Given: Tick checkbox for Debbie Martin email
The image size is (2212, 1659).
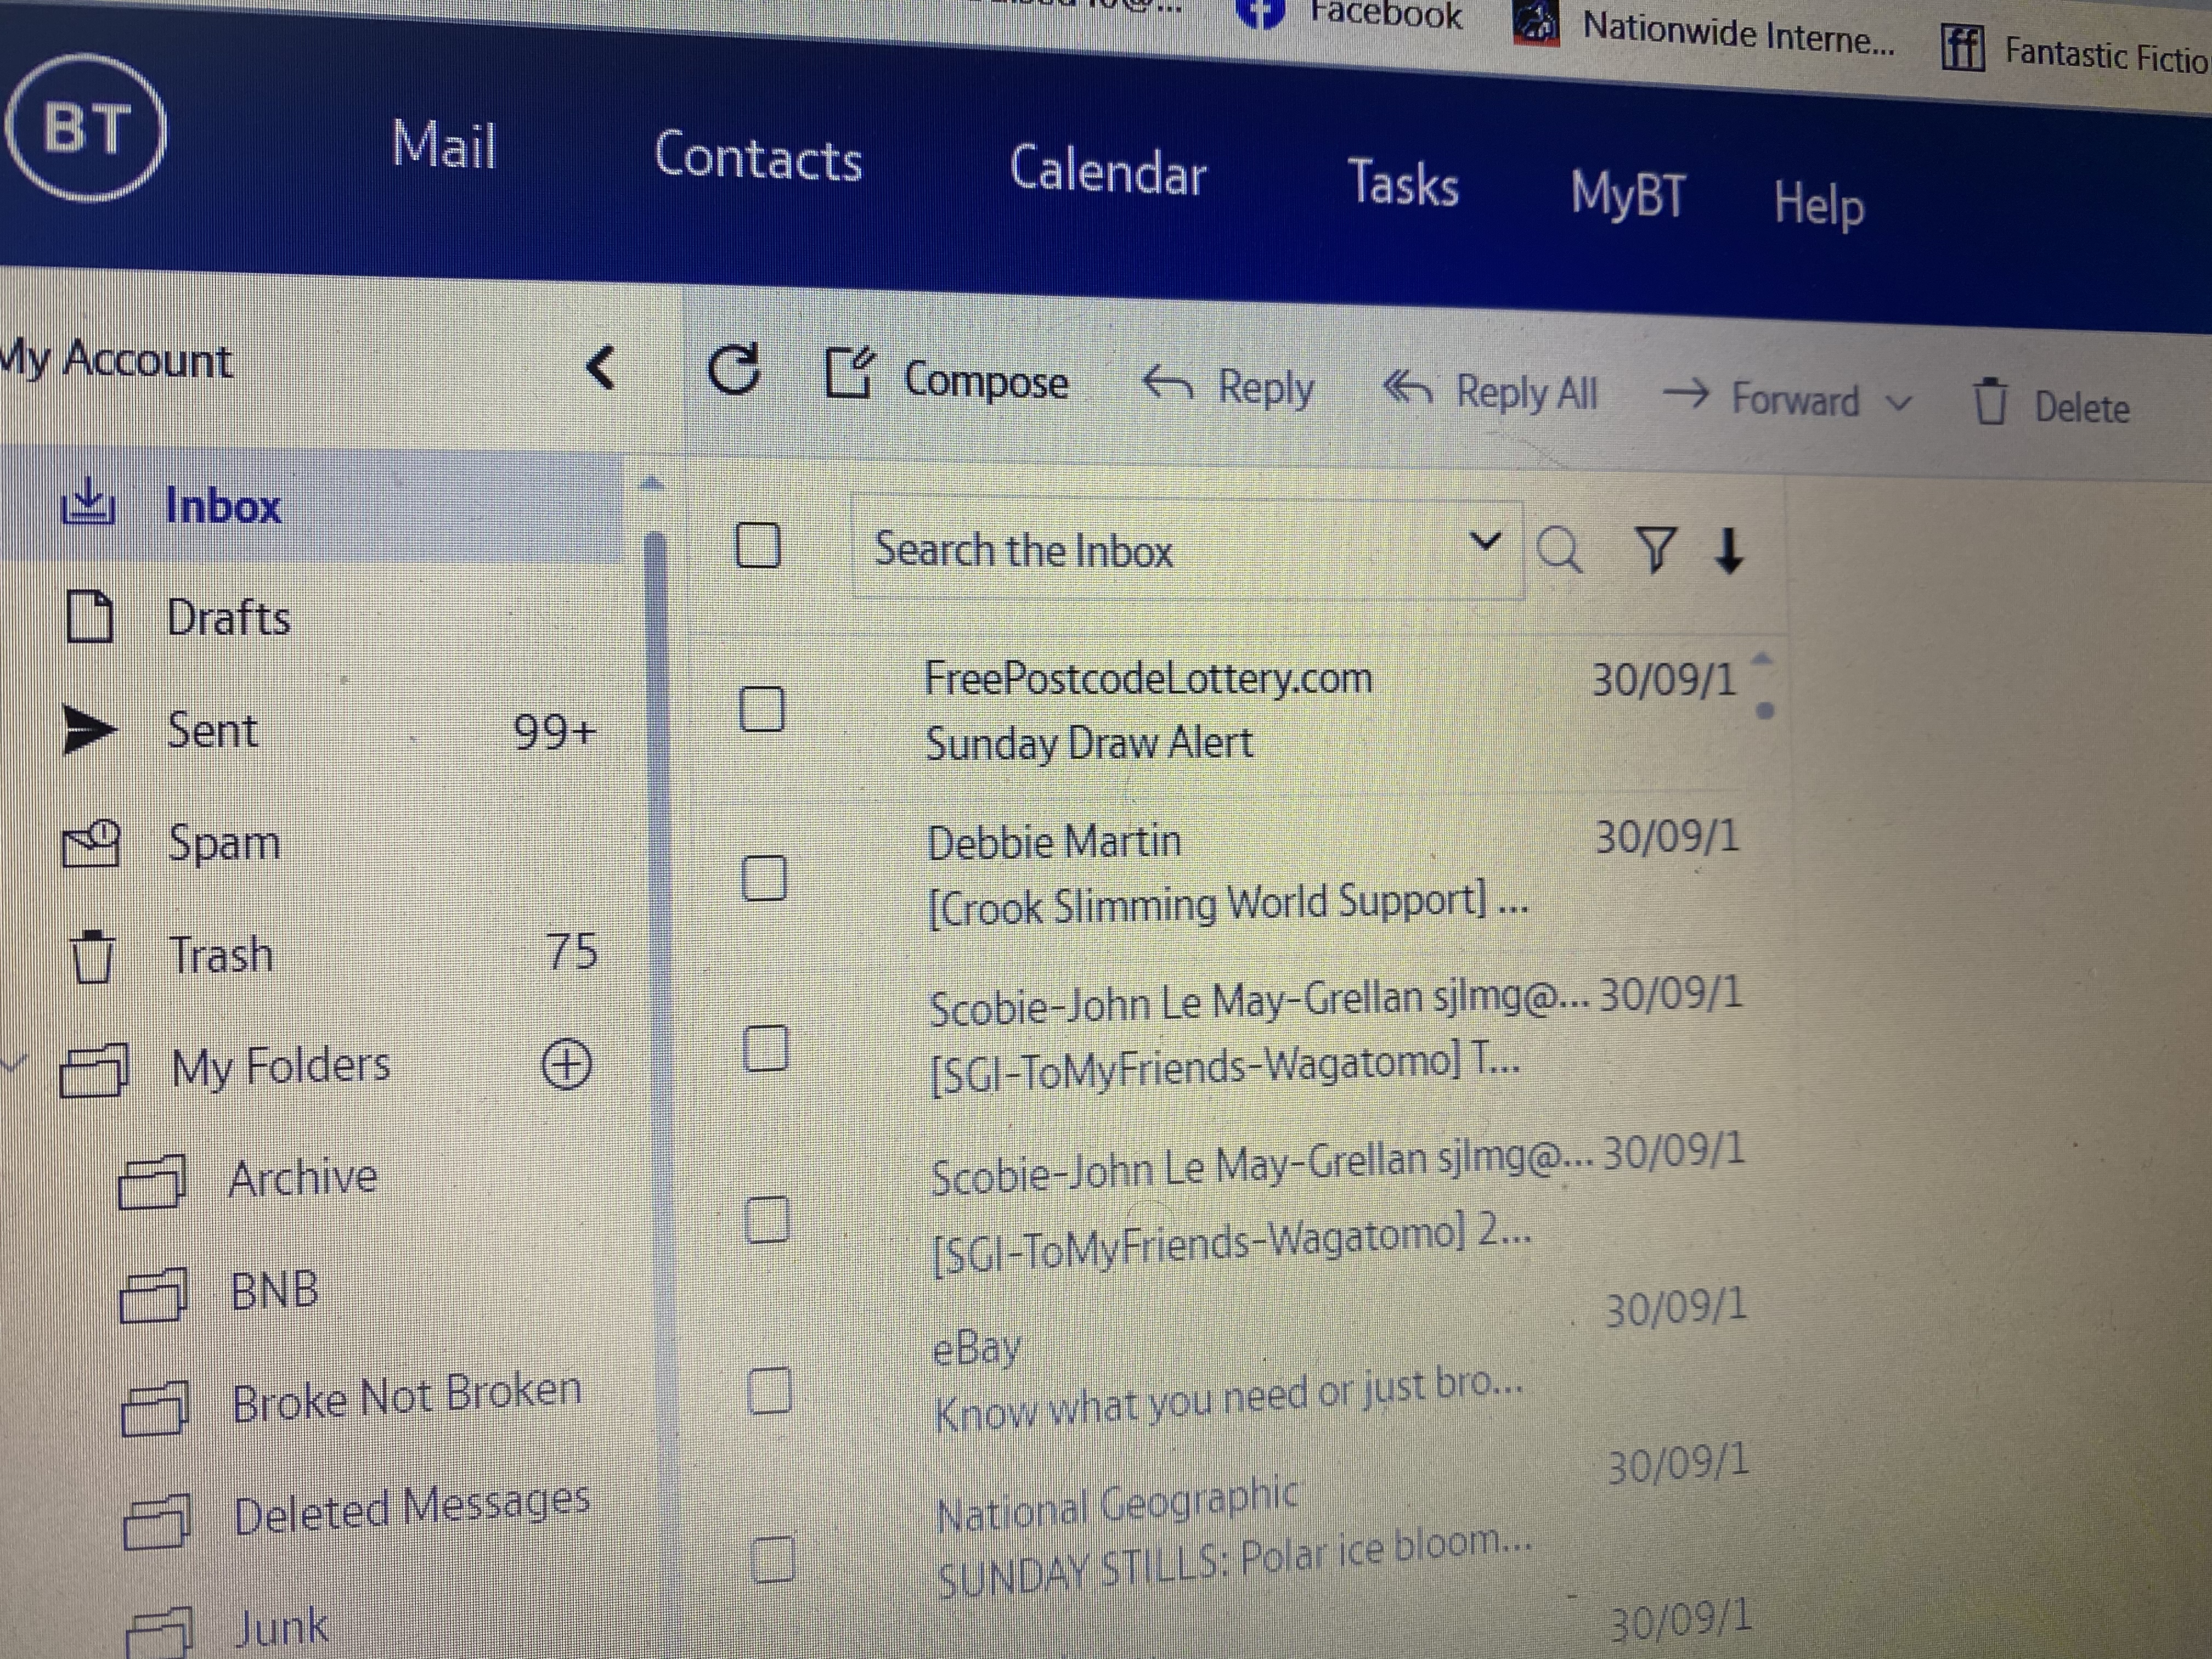Looking at the screenshot, I should [764, 878].
